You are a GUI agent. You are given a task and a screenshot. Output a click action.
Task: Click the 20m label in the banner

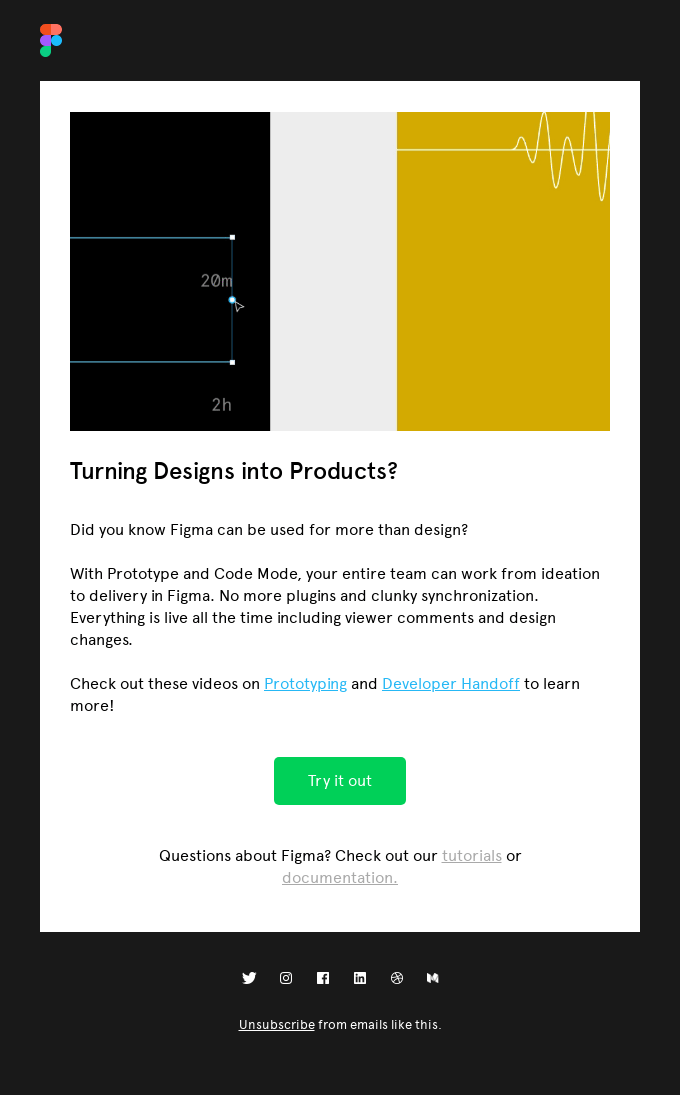click(216, 281)
